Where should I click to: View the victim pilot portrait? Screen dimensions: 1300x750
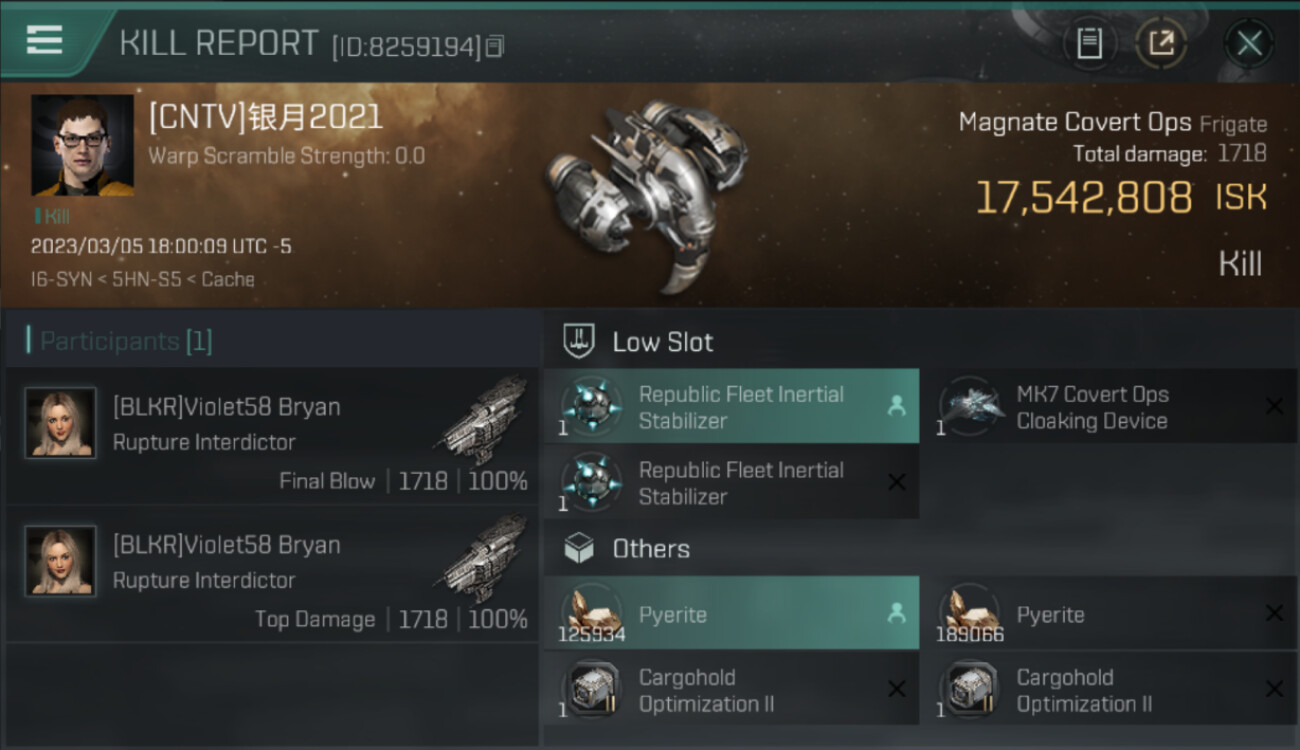click(82, 145)
